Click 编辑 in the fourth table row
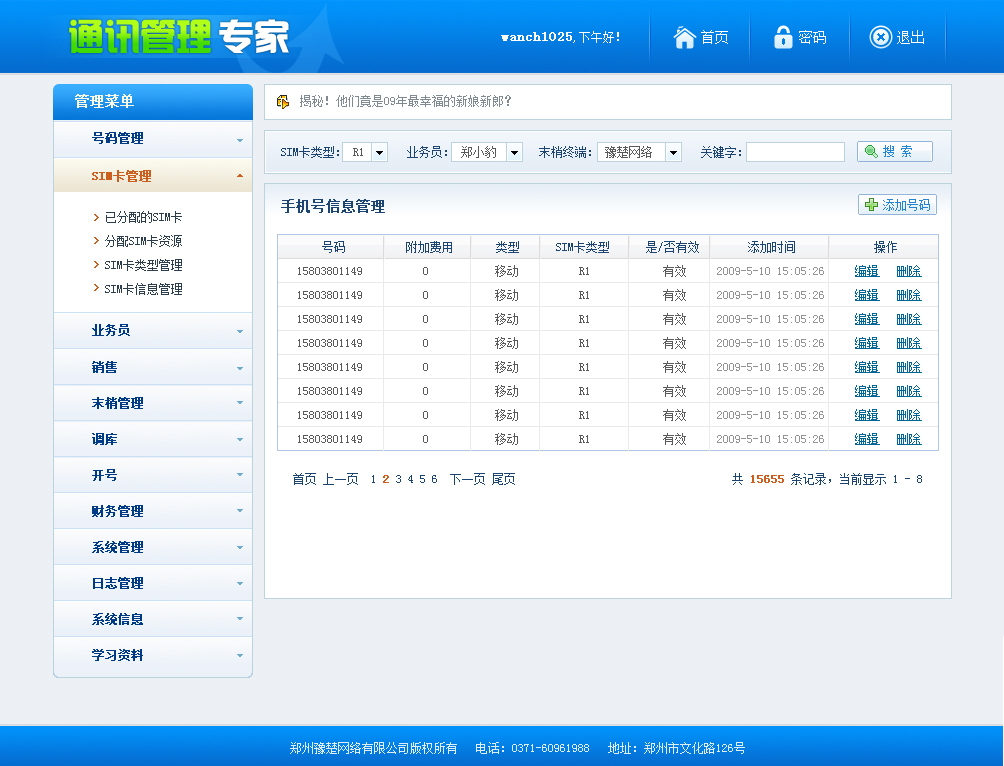The image size is (1004, 766). coord(866,343)
